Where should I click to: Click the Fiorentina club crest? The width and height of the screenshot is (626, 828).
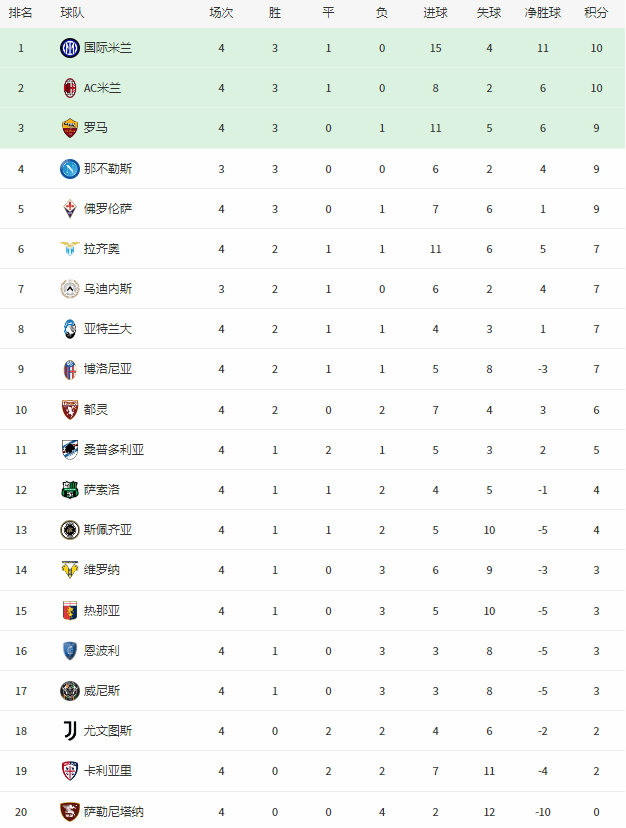(x=70, y=209)
